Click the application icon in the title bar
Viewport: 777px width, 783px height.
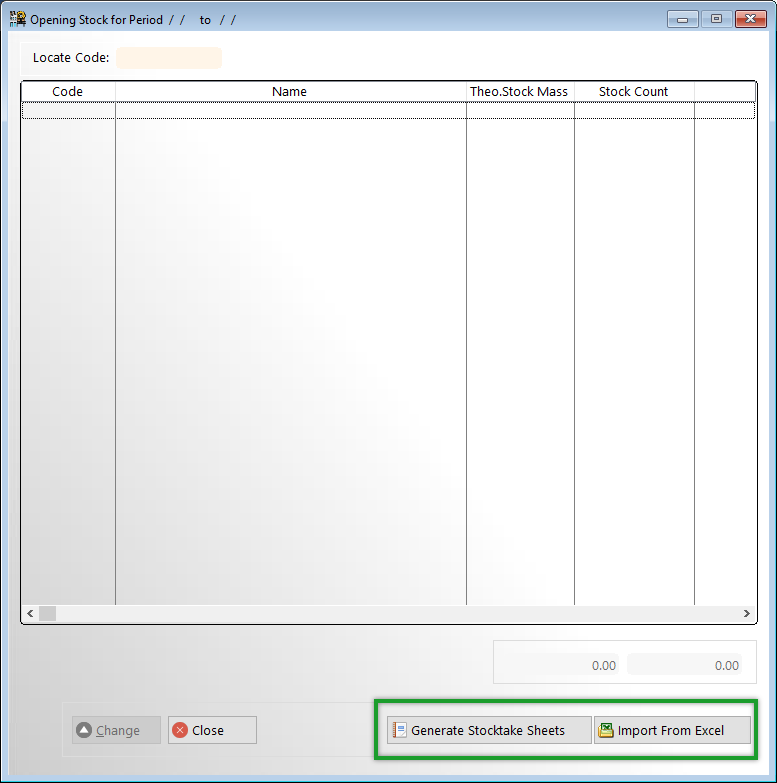pos(18,19)
